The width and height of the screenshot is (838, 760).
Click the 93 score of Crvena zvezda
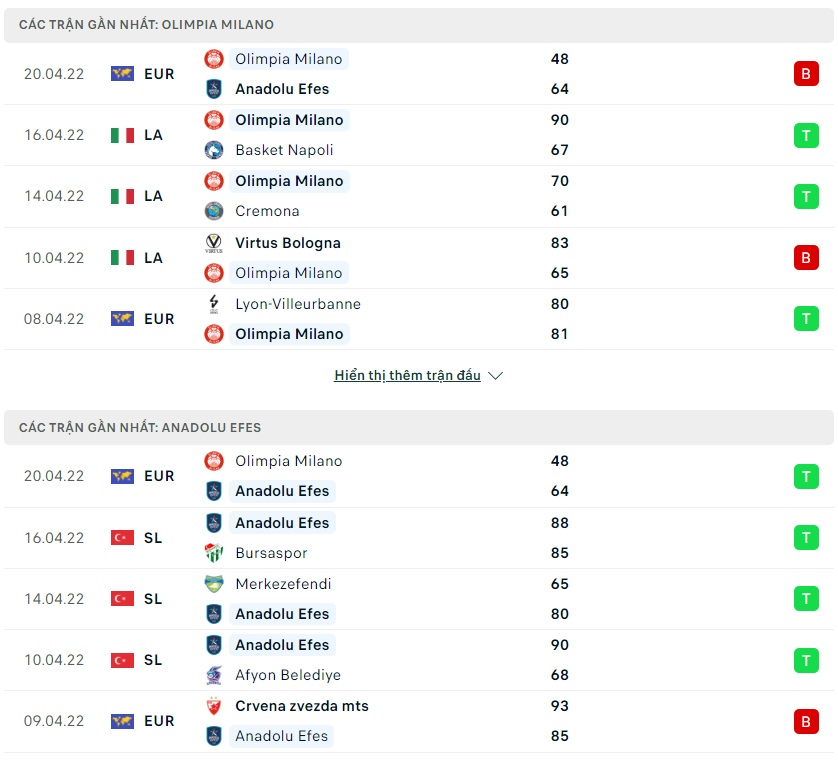559,706
